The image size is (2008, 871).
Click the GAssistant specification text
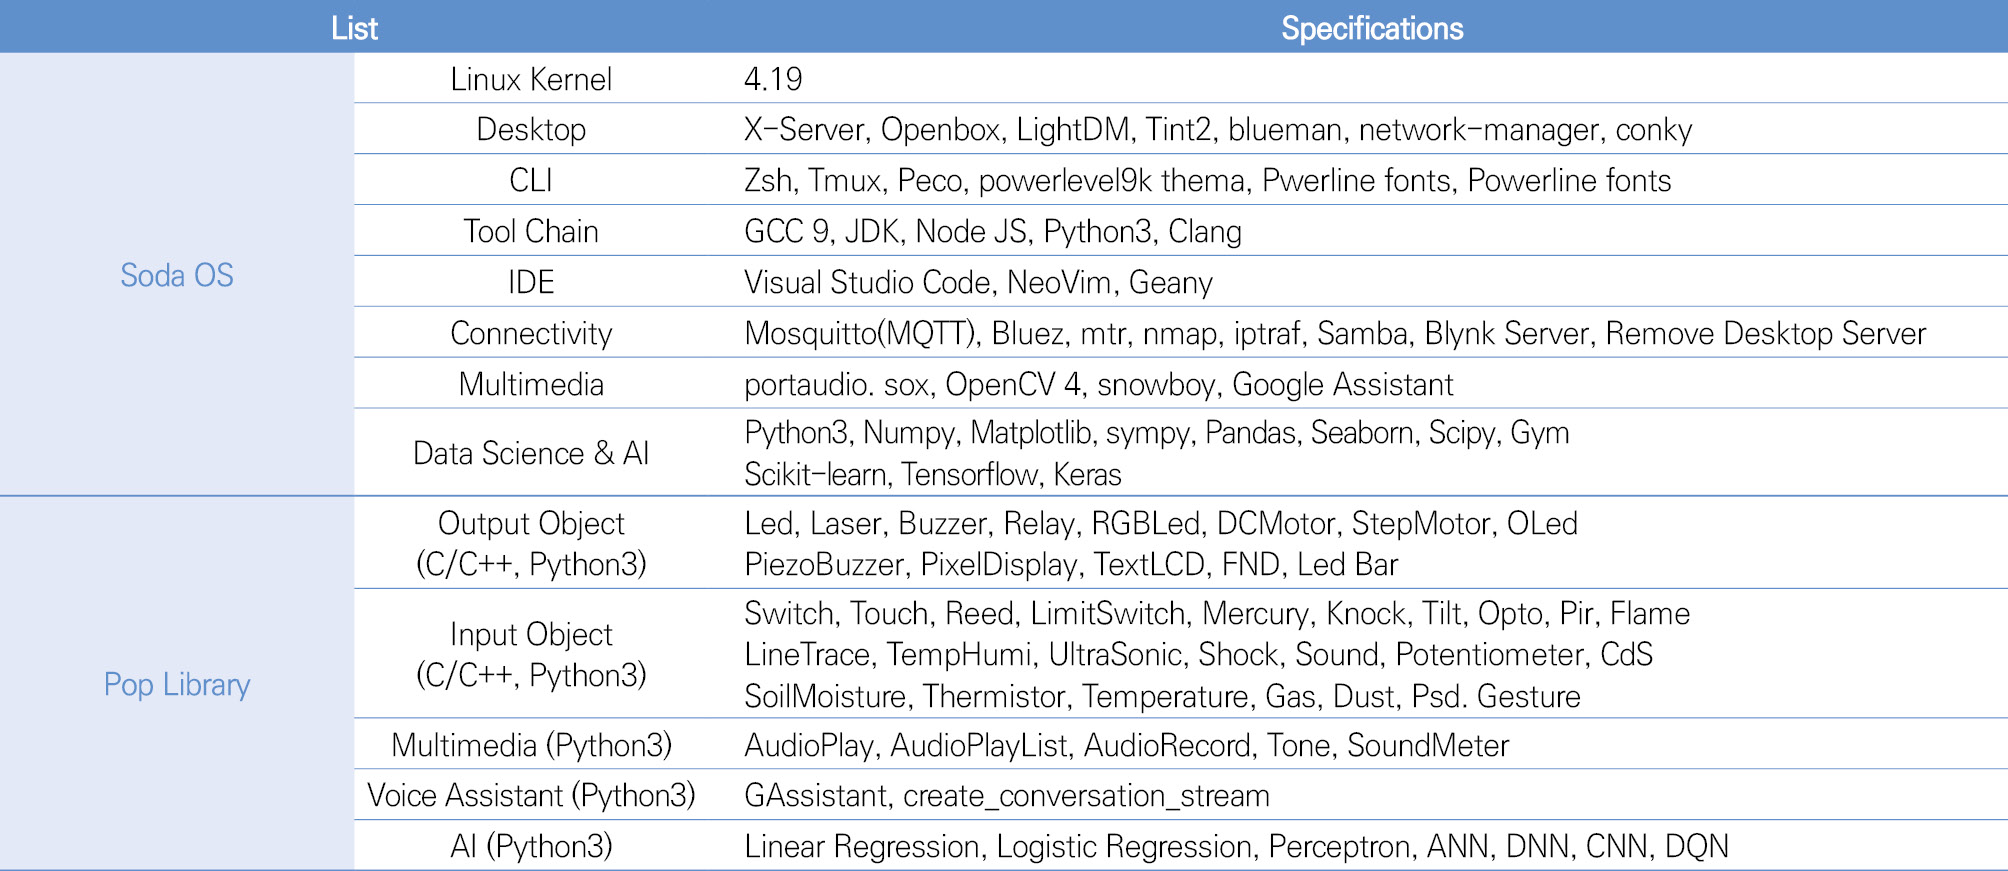(x=815, y=795)
